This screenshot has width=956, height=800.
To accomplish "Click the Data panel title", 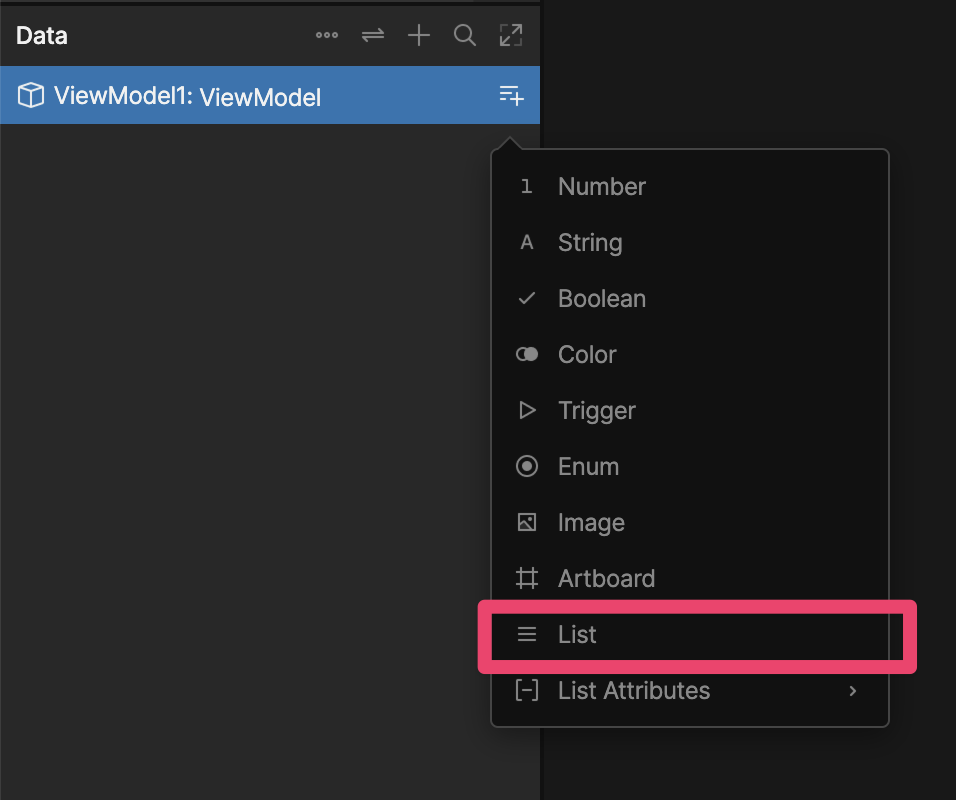I will click(x=41, y=35).
